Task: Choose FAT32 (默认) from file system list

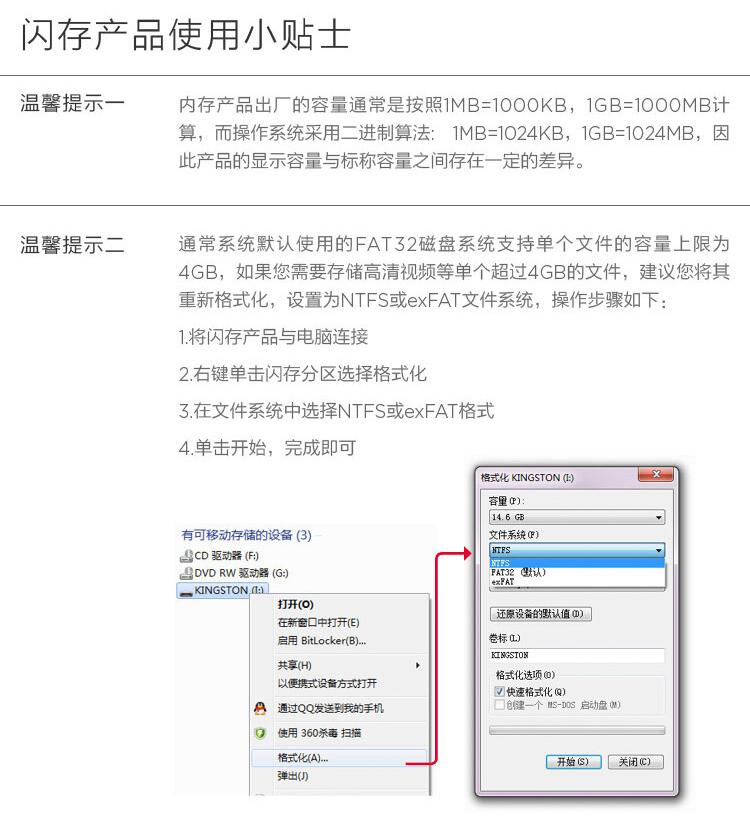Action: pyautogui.click(x=577, y=572)
